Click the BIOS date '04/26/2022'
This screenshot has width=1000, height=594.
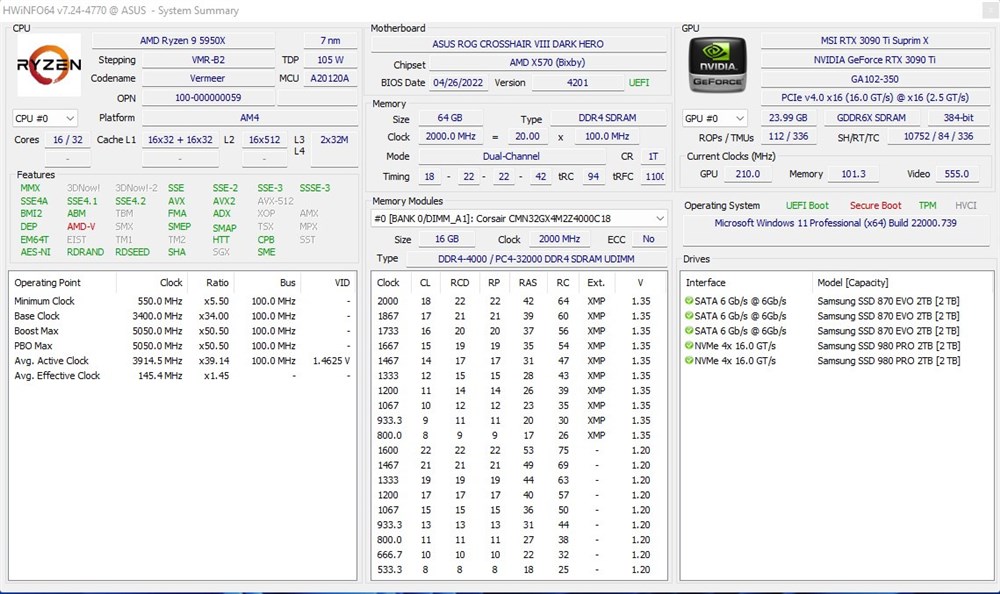[x=458, y=82]
